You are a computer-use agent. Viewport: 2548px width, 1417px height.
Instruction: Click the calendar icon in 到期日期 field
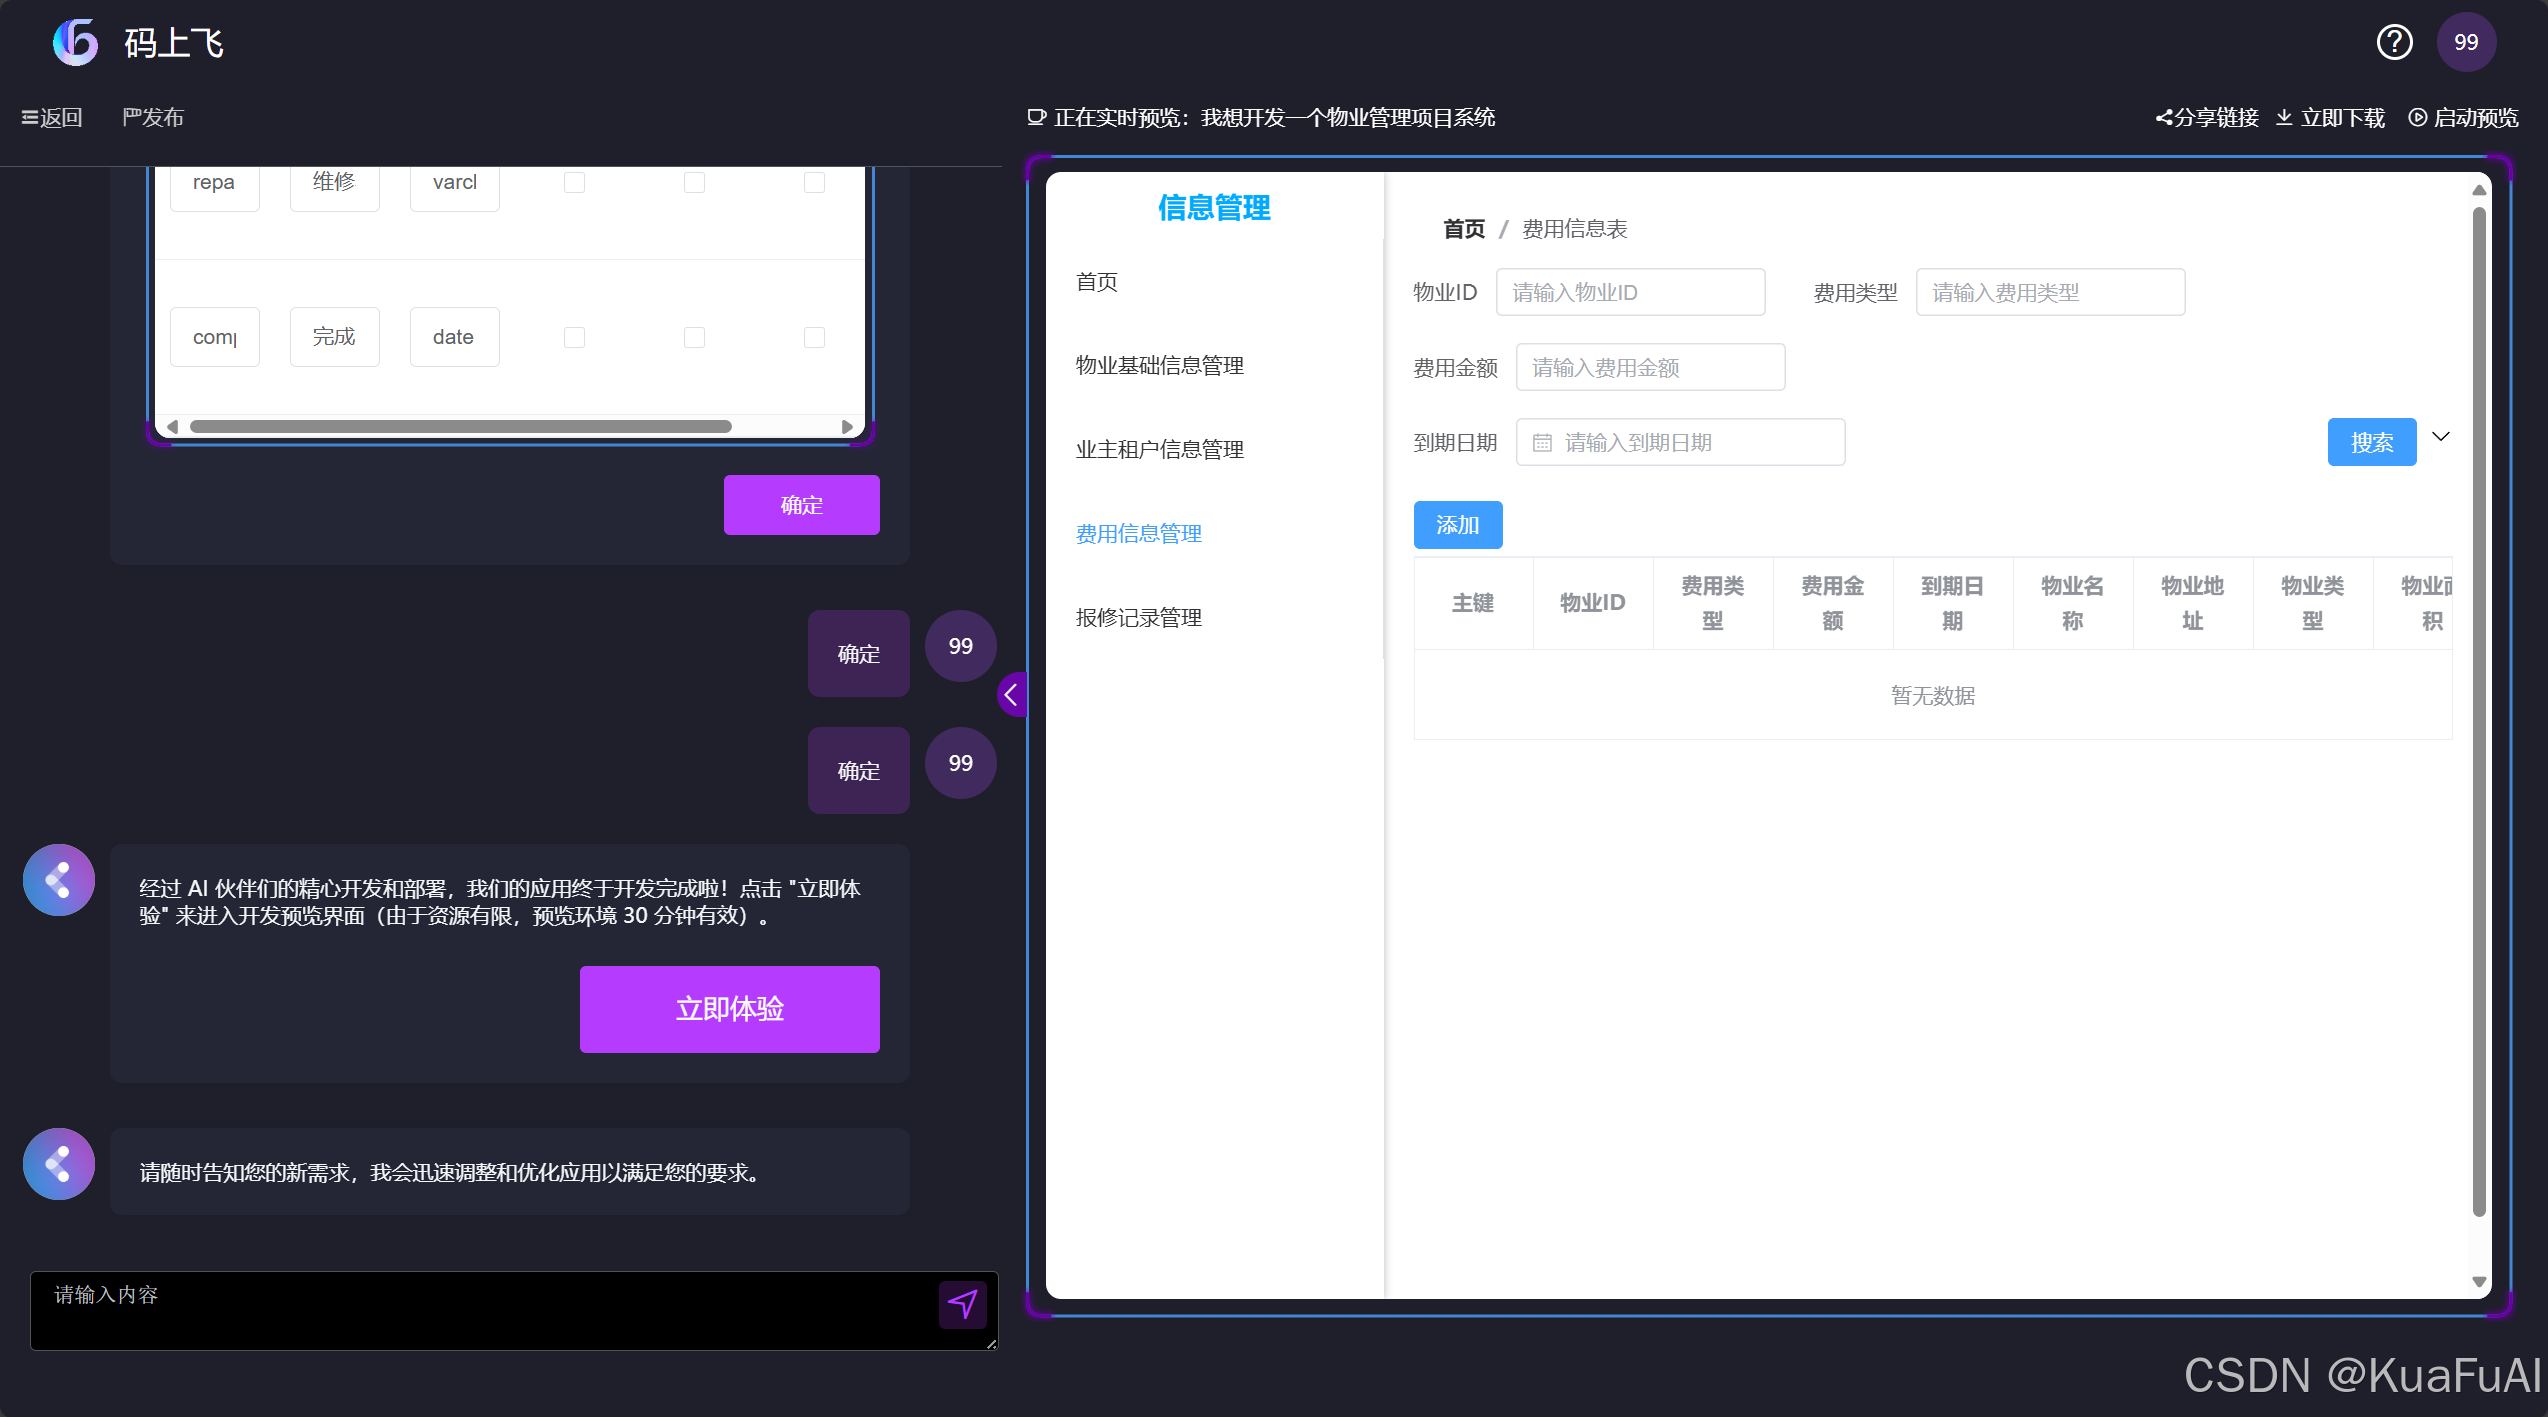pos(1542,441)
